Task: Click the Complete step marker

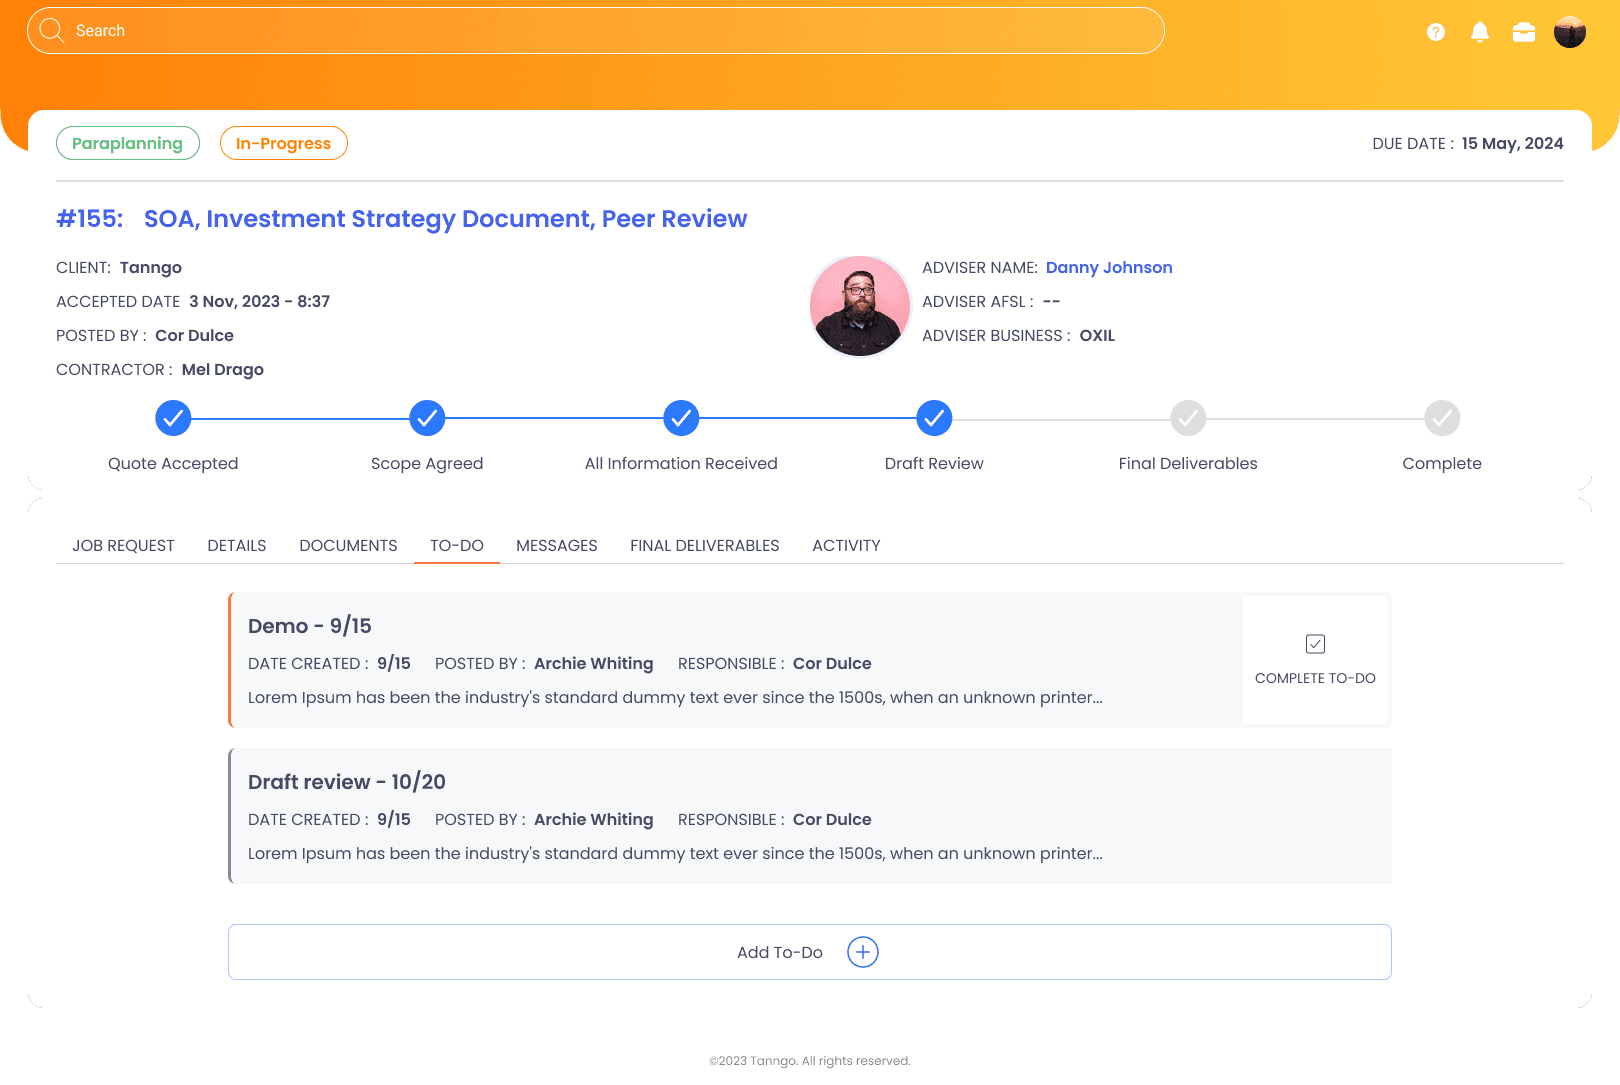Action: click(1442, 418)
